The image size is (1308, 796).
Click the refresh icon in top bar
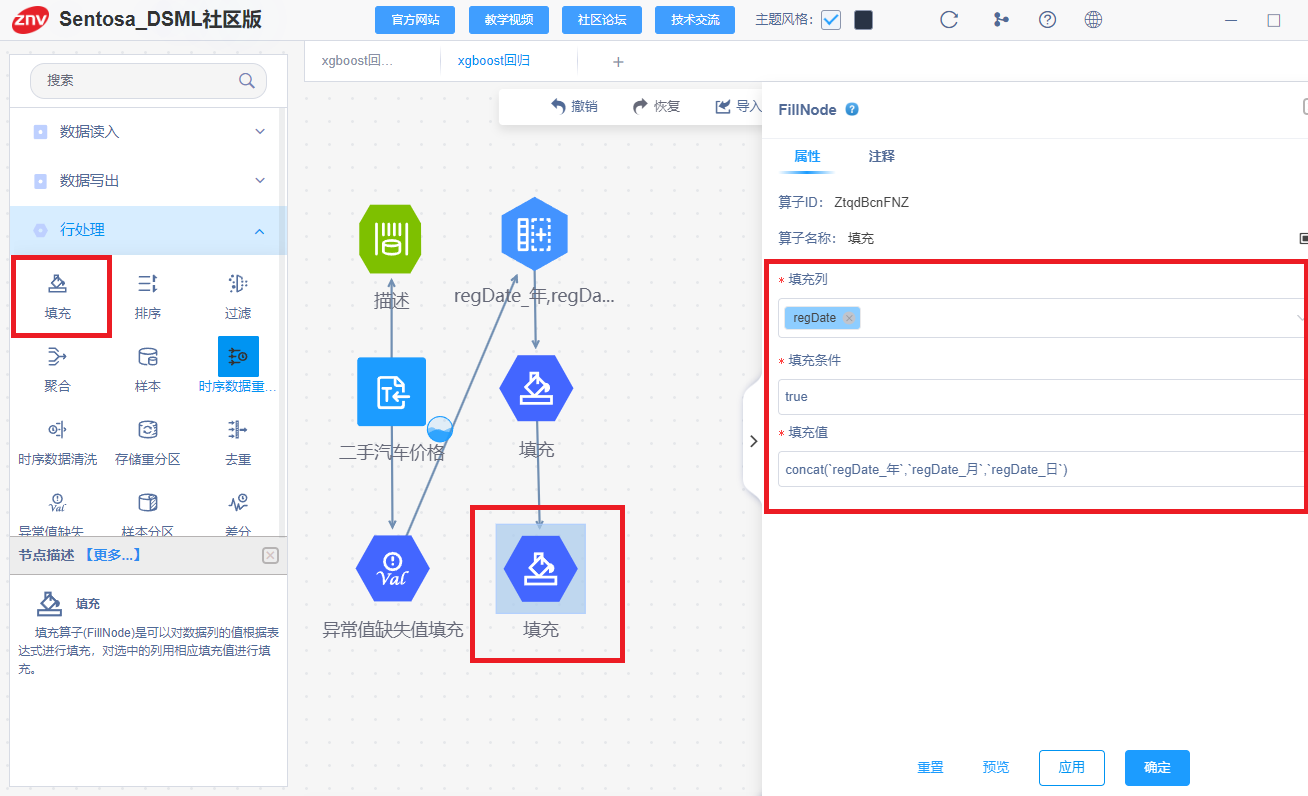[950, 20]
